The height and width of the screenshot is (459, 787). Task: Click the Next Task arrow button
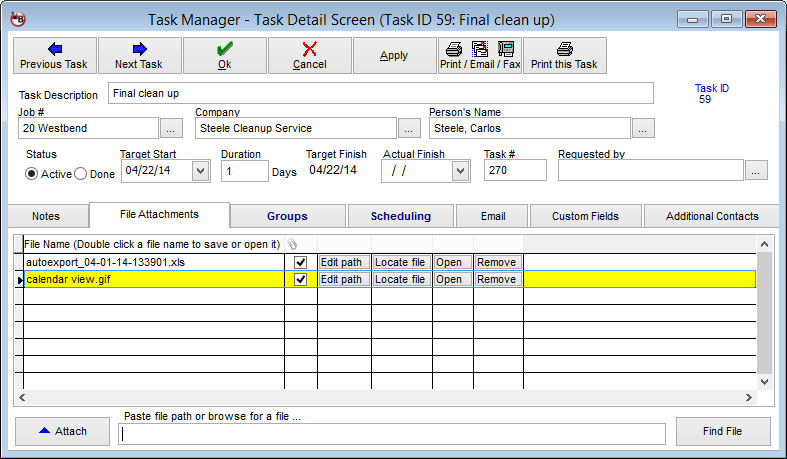click(140, 55)
